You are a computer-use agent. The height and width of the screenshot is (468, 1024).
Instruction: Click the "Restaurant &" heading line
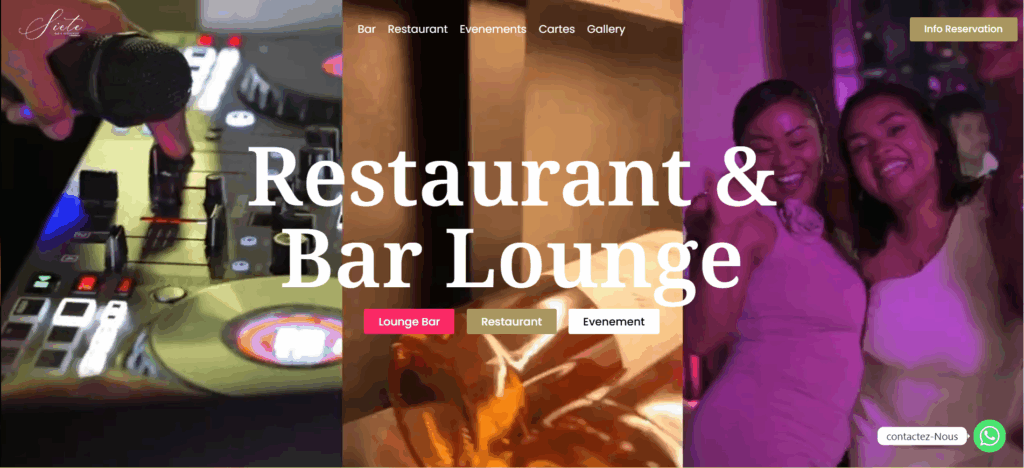(511, 176)
